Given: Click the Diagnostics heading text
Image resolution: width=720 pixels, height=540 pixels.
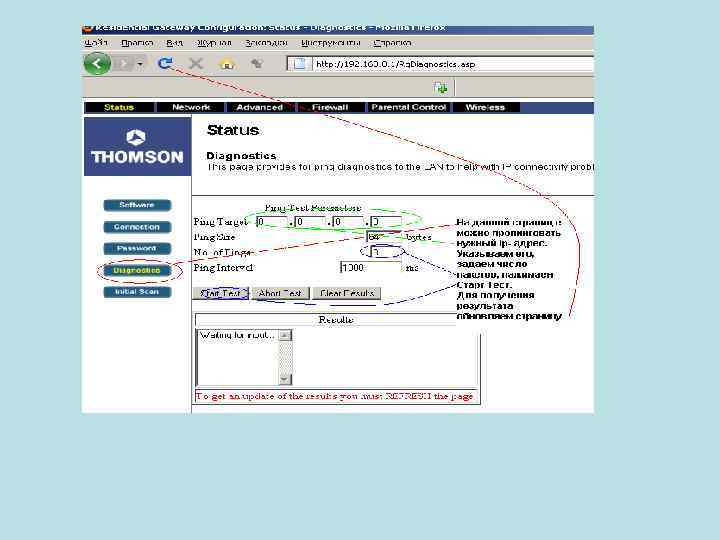Looking at the screenshot, I should (241, 156).
